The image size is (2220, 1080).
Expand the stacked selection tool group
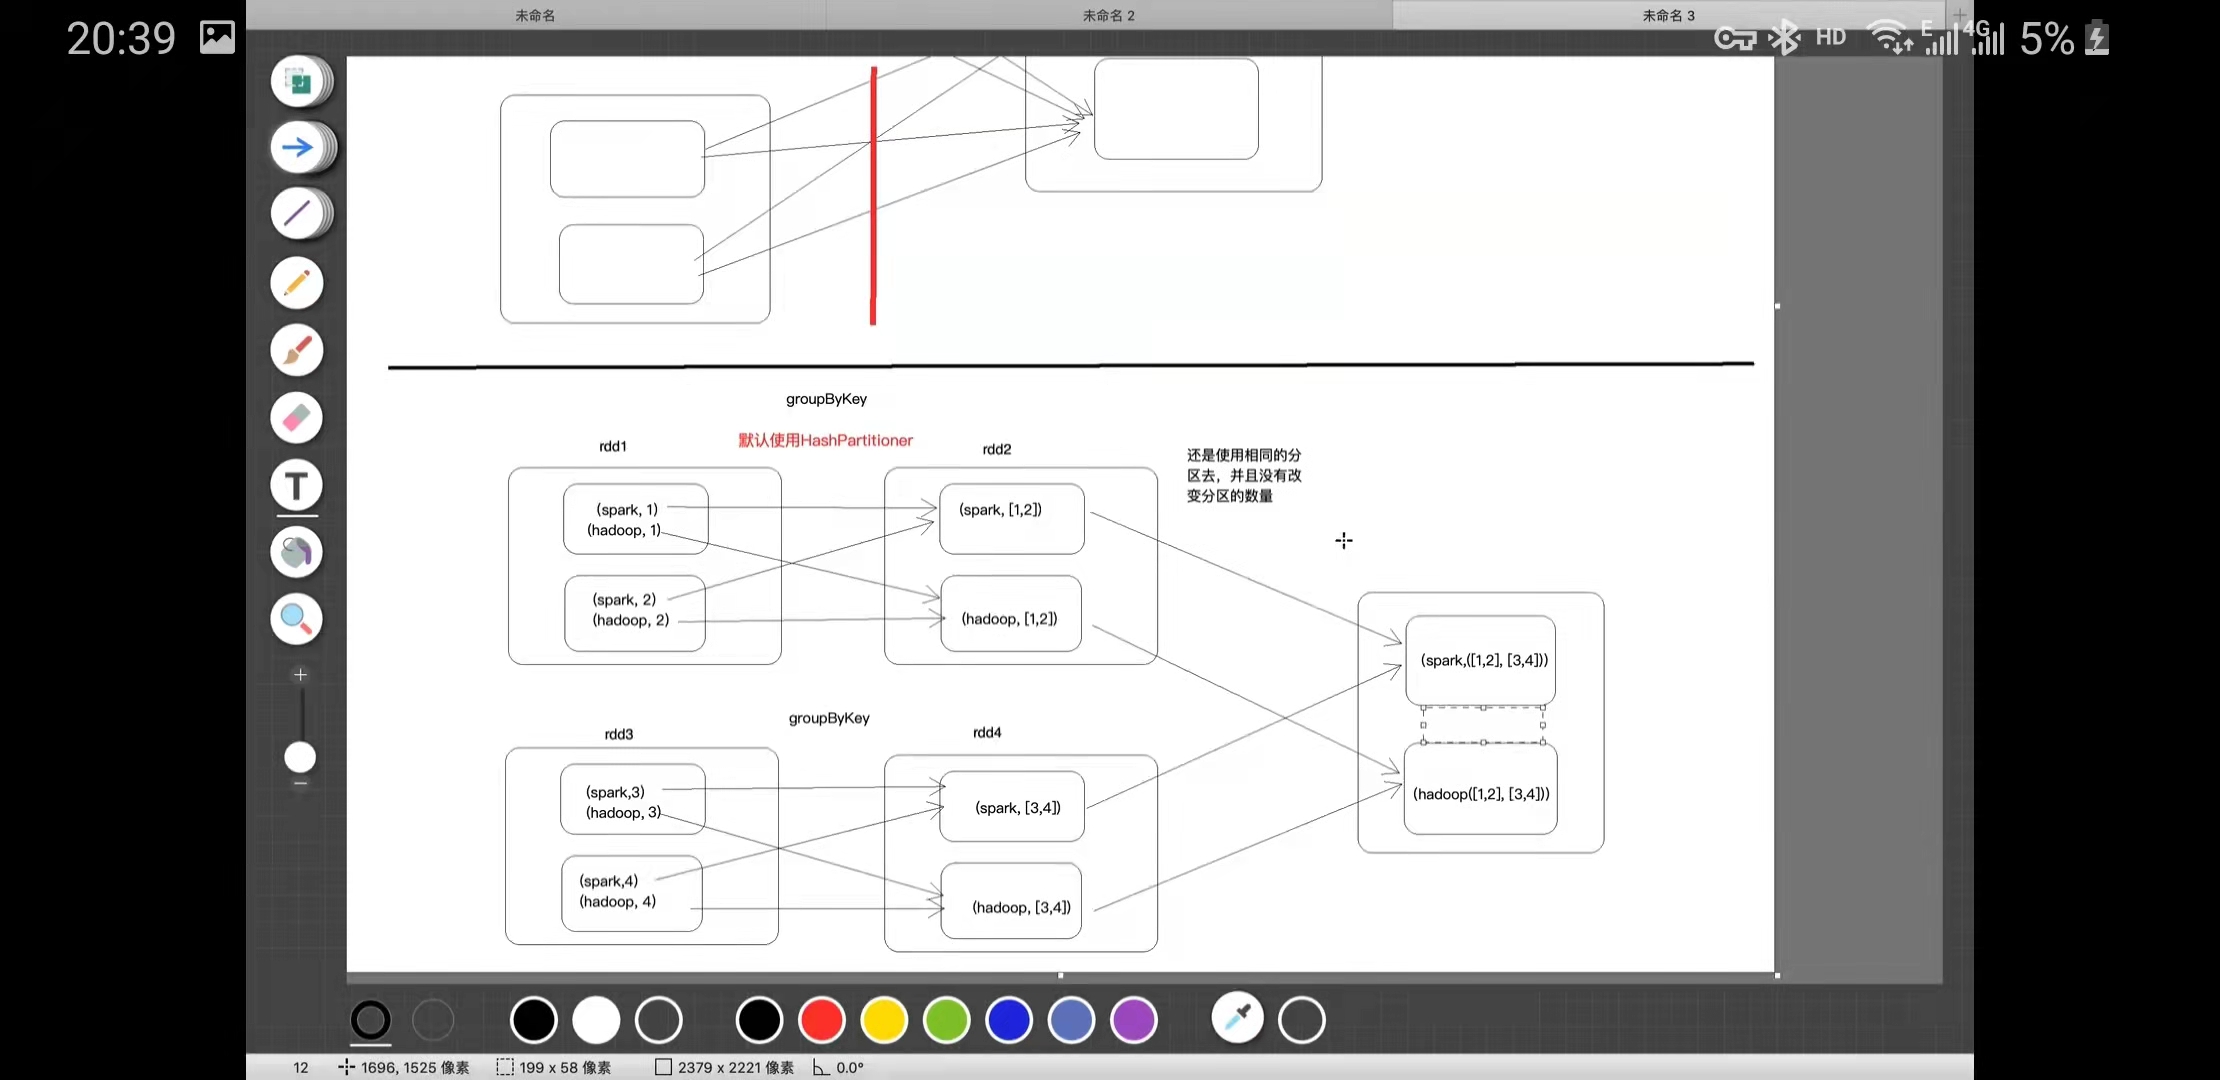pos(300,81)
